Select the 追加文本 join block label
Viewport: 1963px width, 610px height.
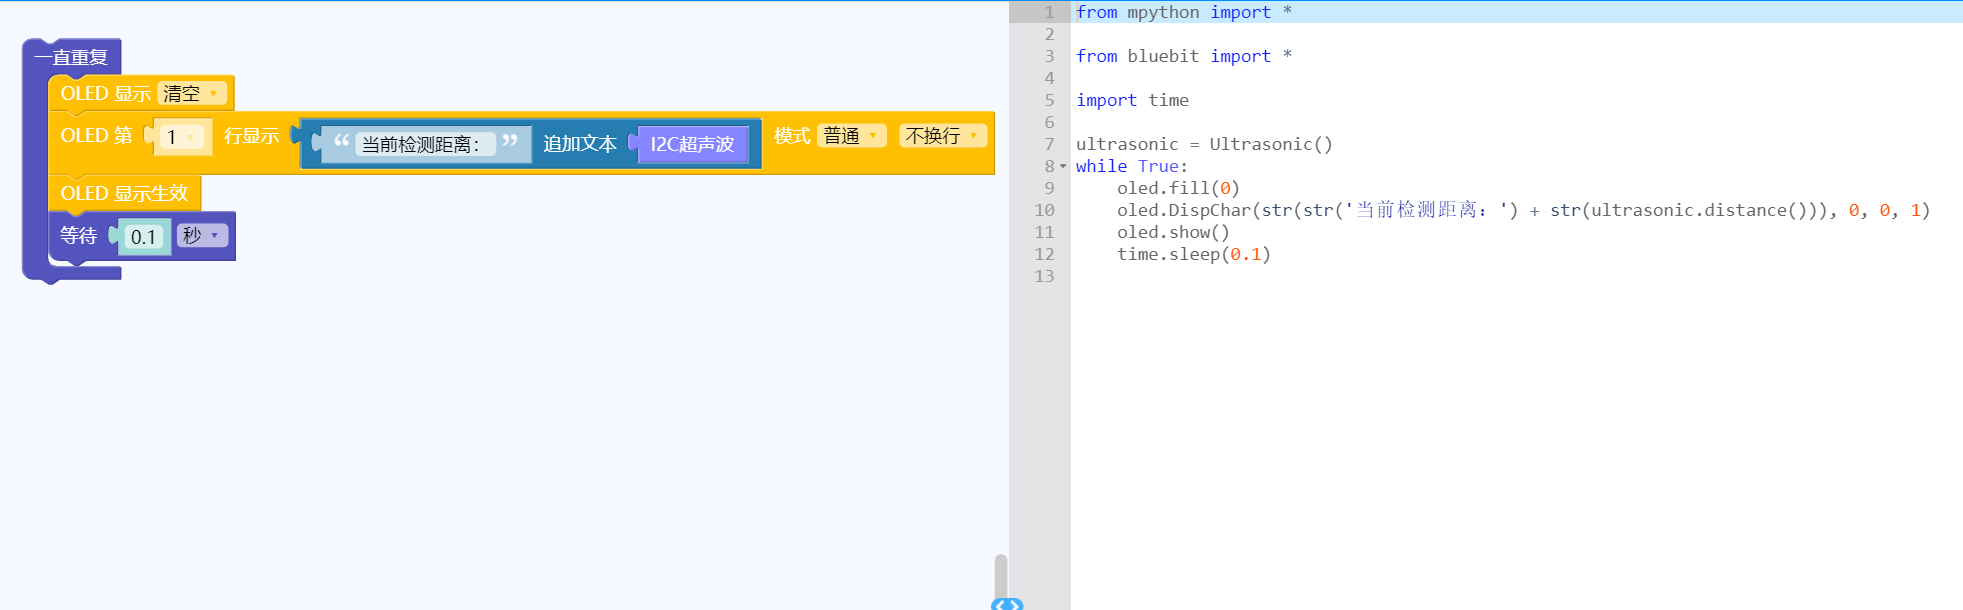pyautogui.click(x=579, y=144)
